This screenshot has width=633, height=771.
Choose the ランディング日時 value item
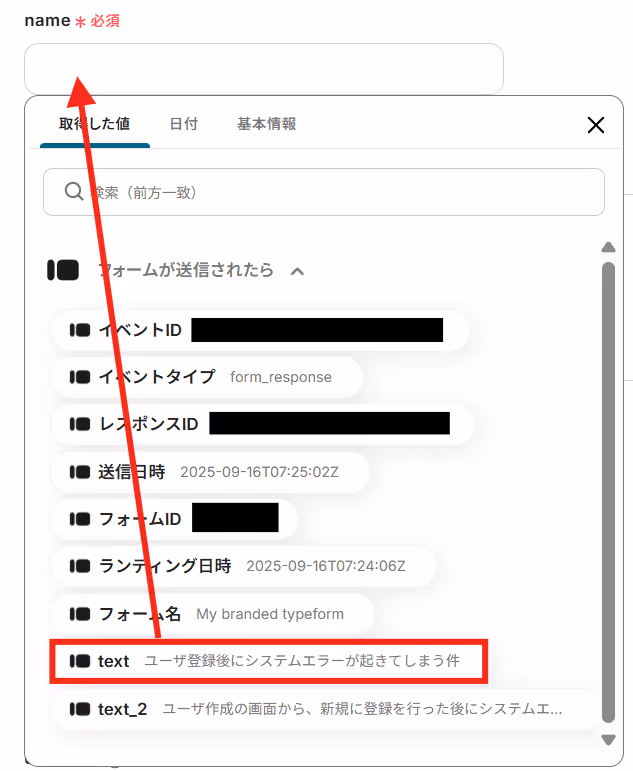tap(243, 566)
